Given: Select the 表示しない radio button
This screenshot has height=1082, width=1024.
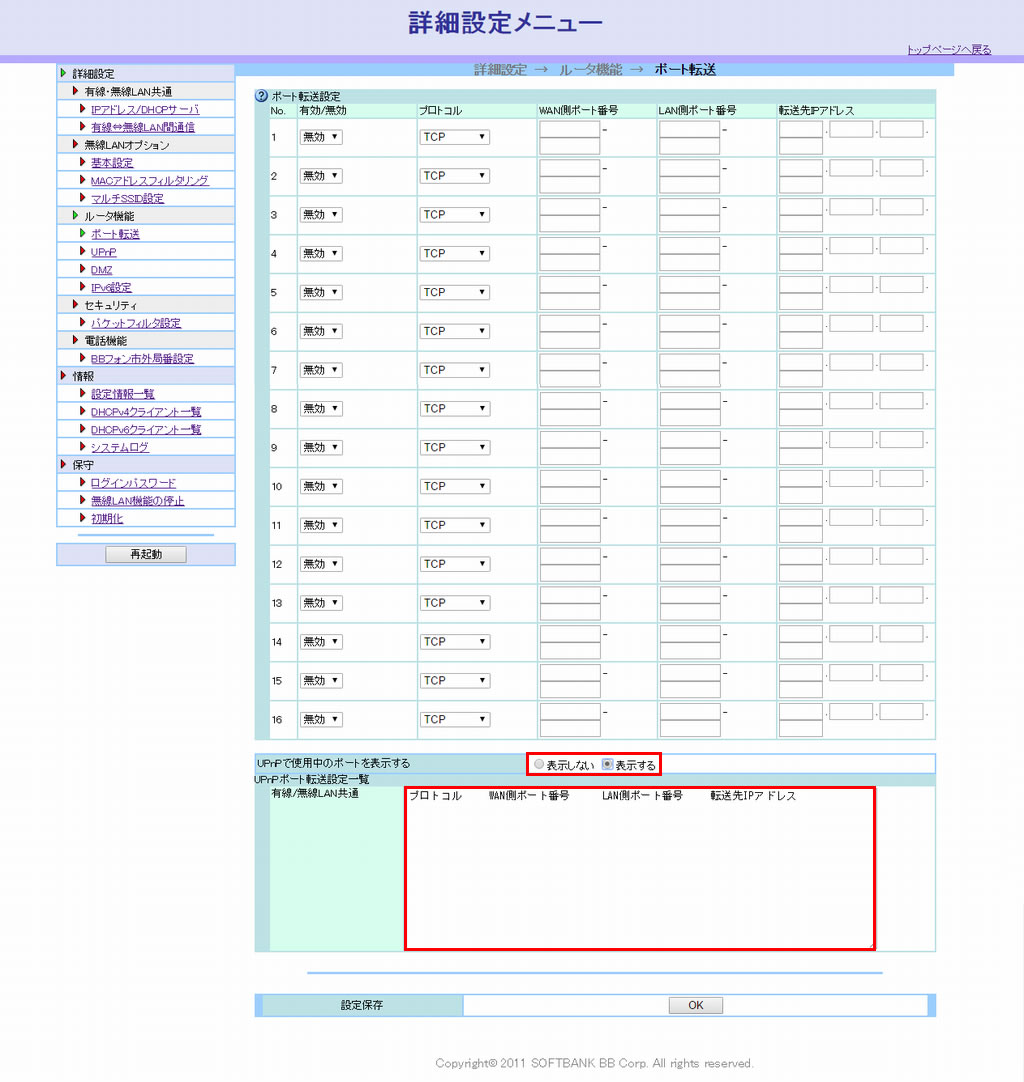Looking at the screenshot, I should [540, 765].
